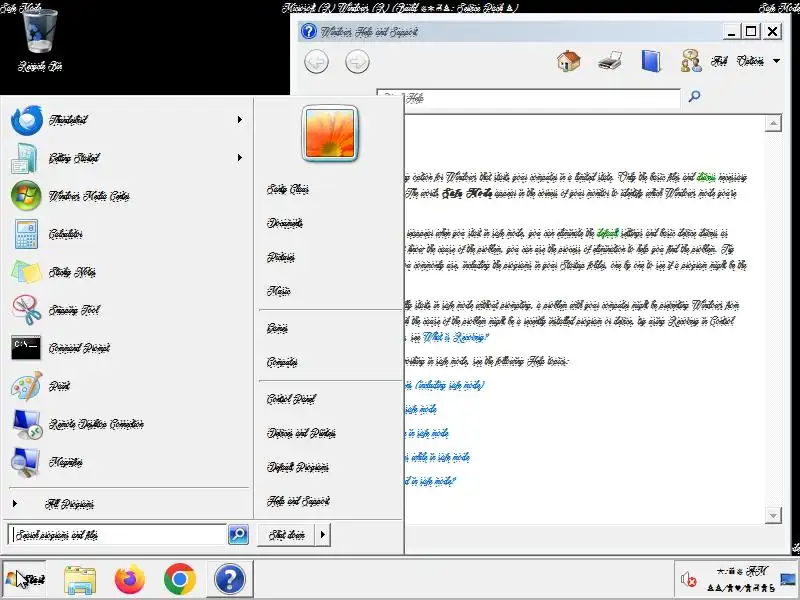Select Help and Support taskbar button
This screenshot has height=600, width=800.
[230, 579]
